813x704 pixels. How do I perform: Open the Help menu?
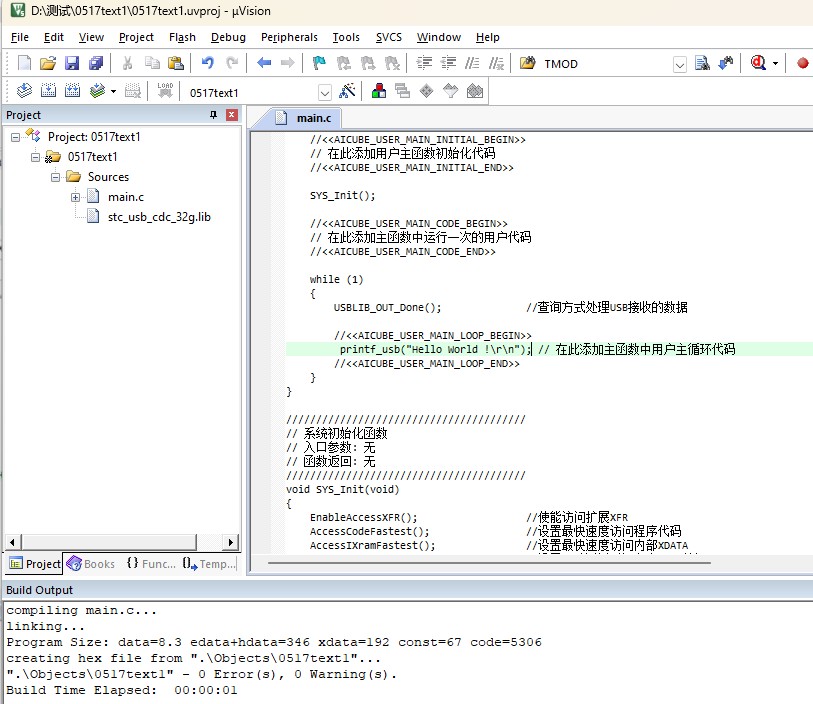pyautogui.click(x=487, y=37)
